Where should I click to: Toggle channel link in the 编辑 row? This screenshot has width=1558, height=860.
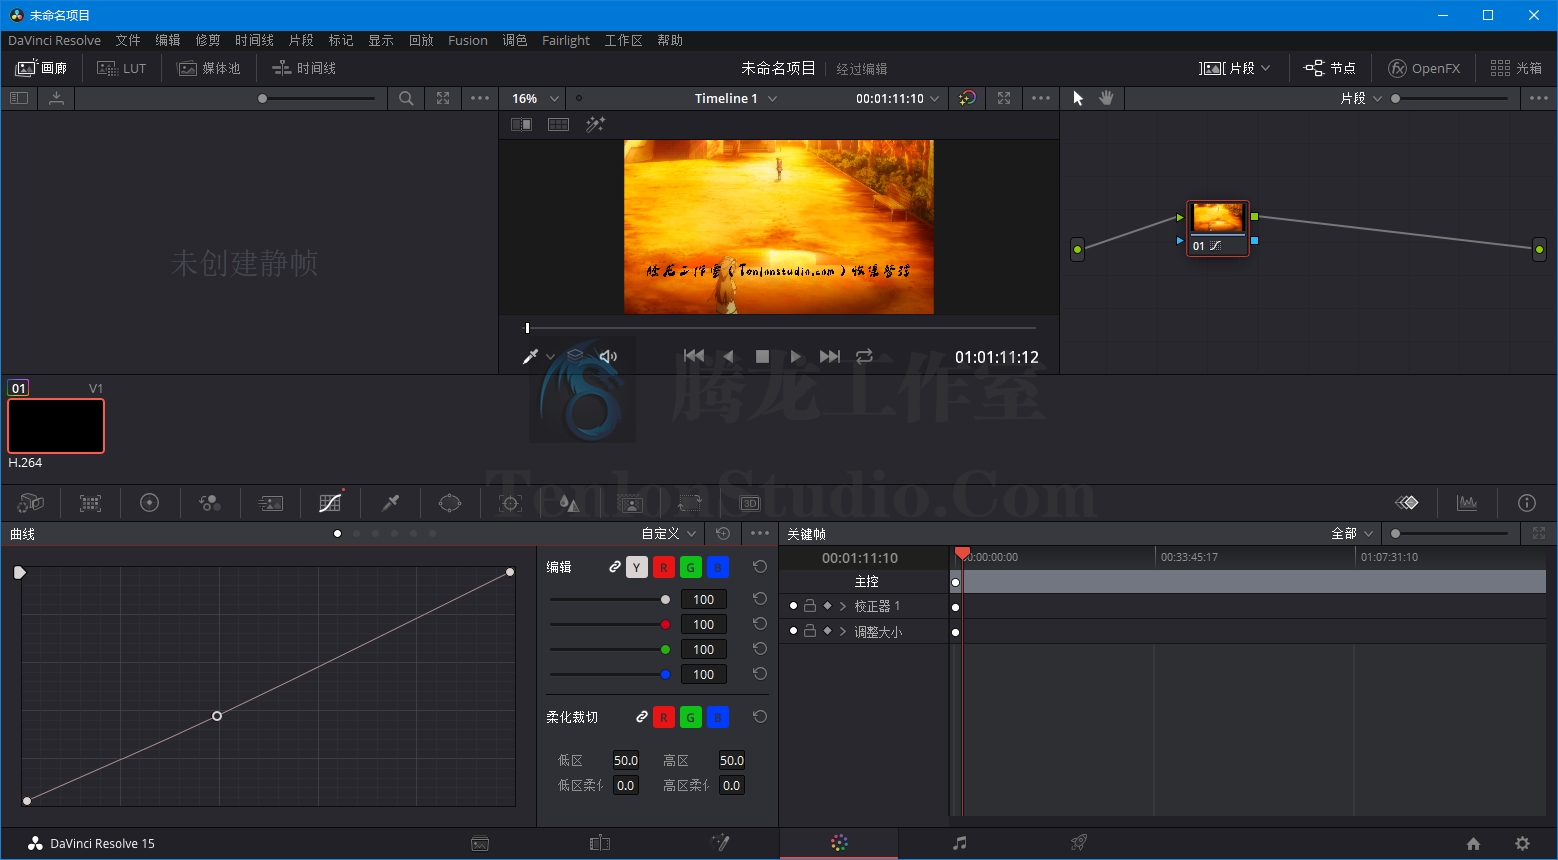click(614, 567)
